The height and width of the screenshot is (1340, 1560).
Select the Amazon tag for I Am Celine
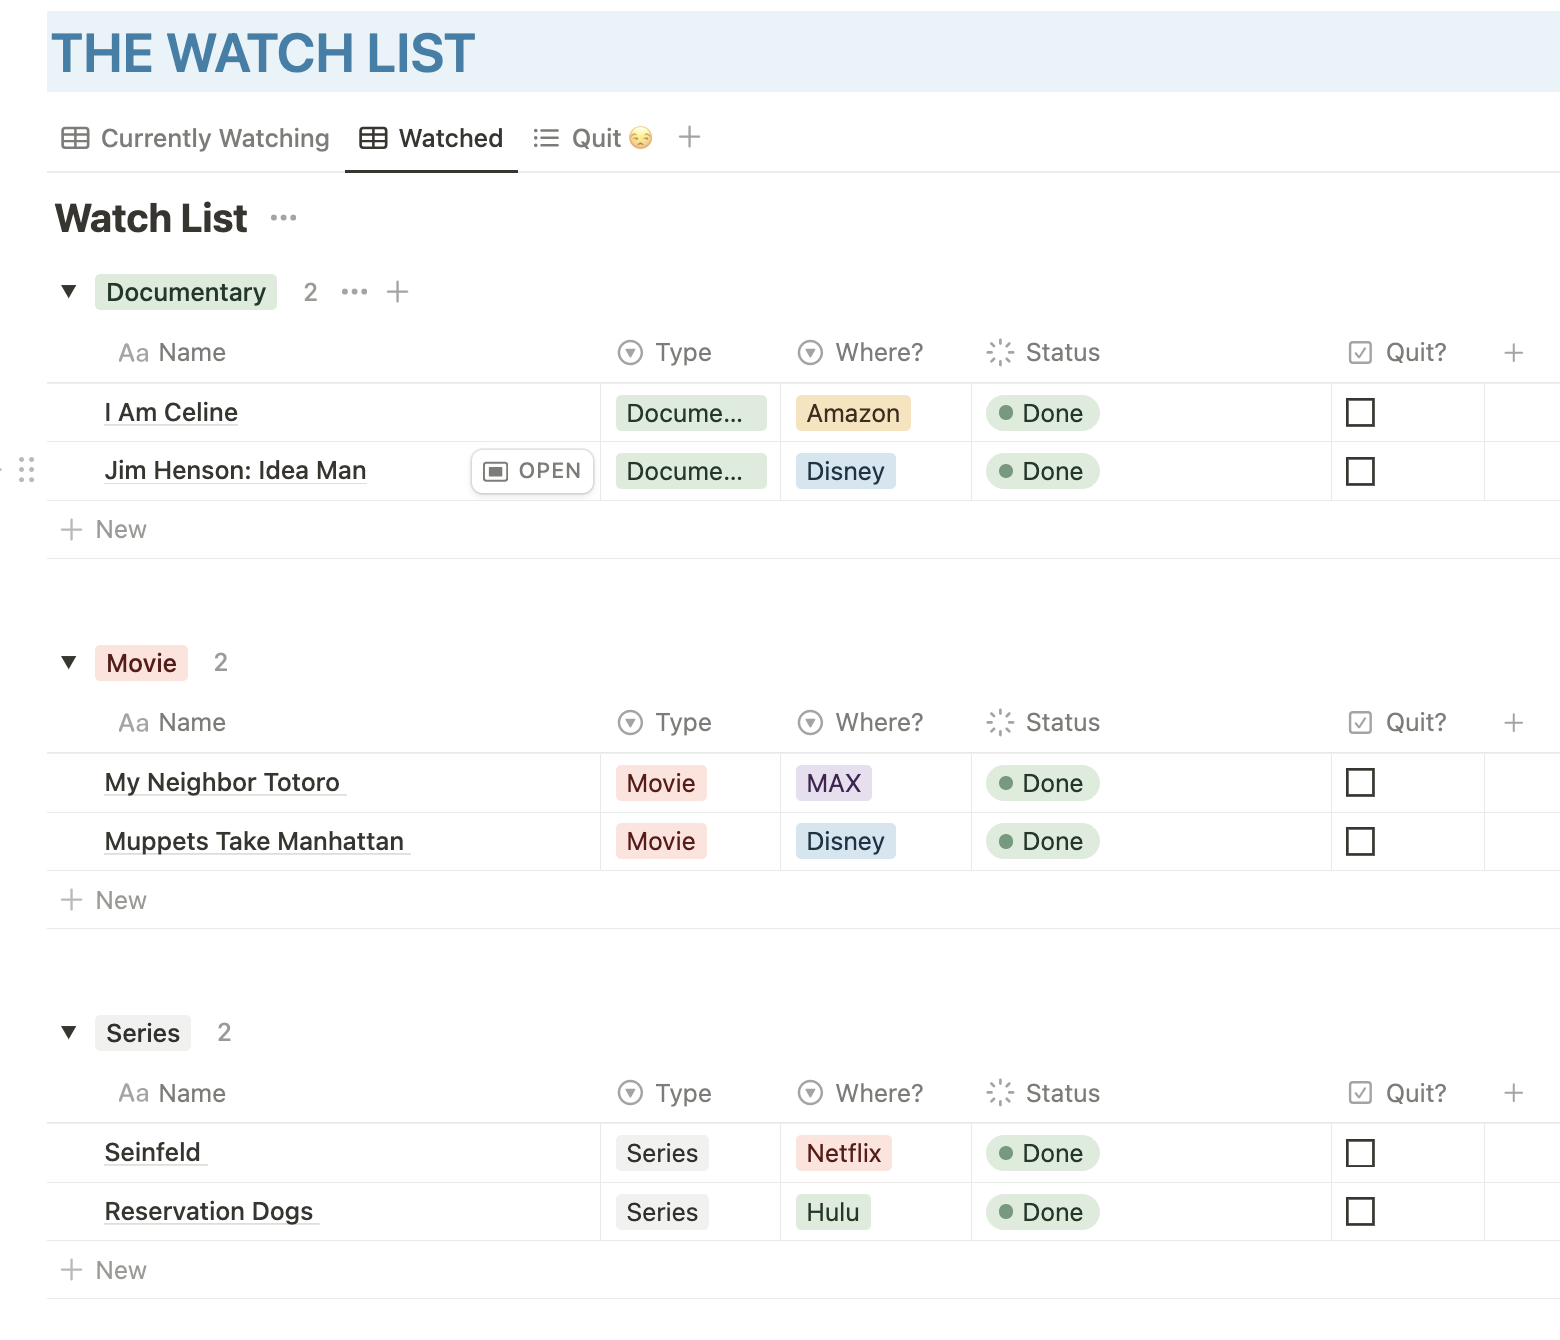pyautogui.click(x=853, y=413)
